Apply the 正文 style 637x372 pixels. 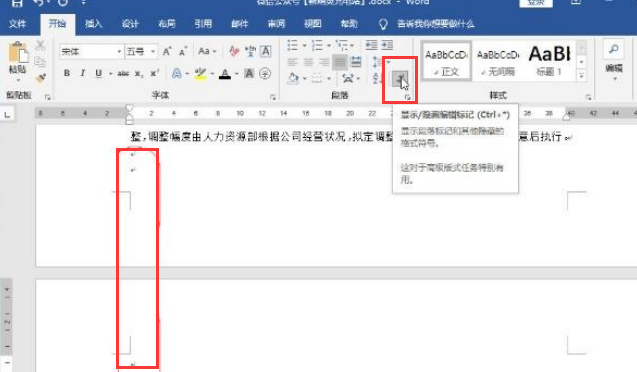pyautogui.click(x=446, y=61)
